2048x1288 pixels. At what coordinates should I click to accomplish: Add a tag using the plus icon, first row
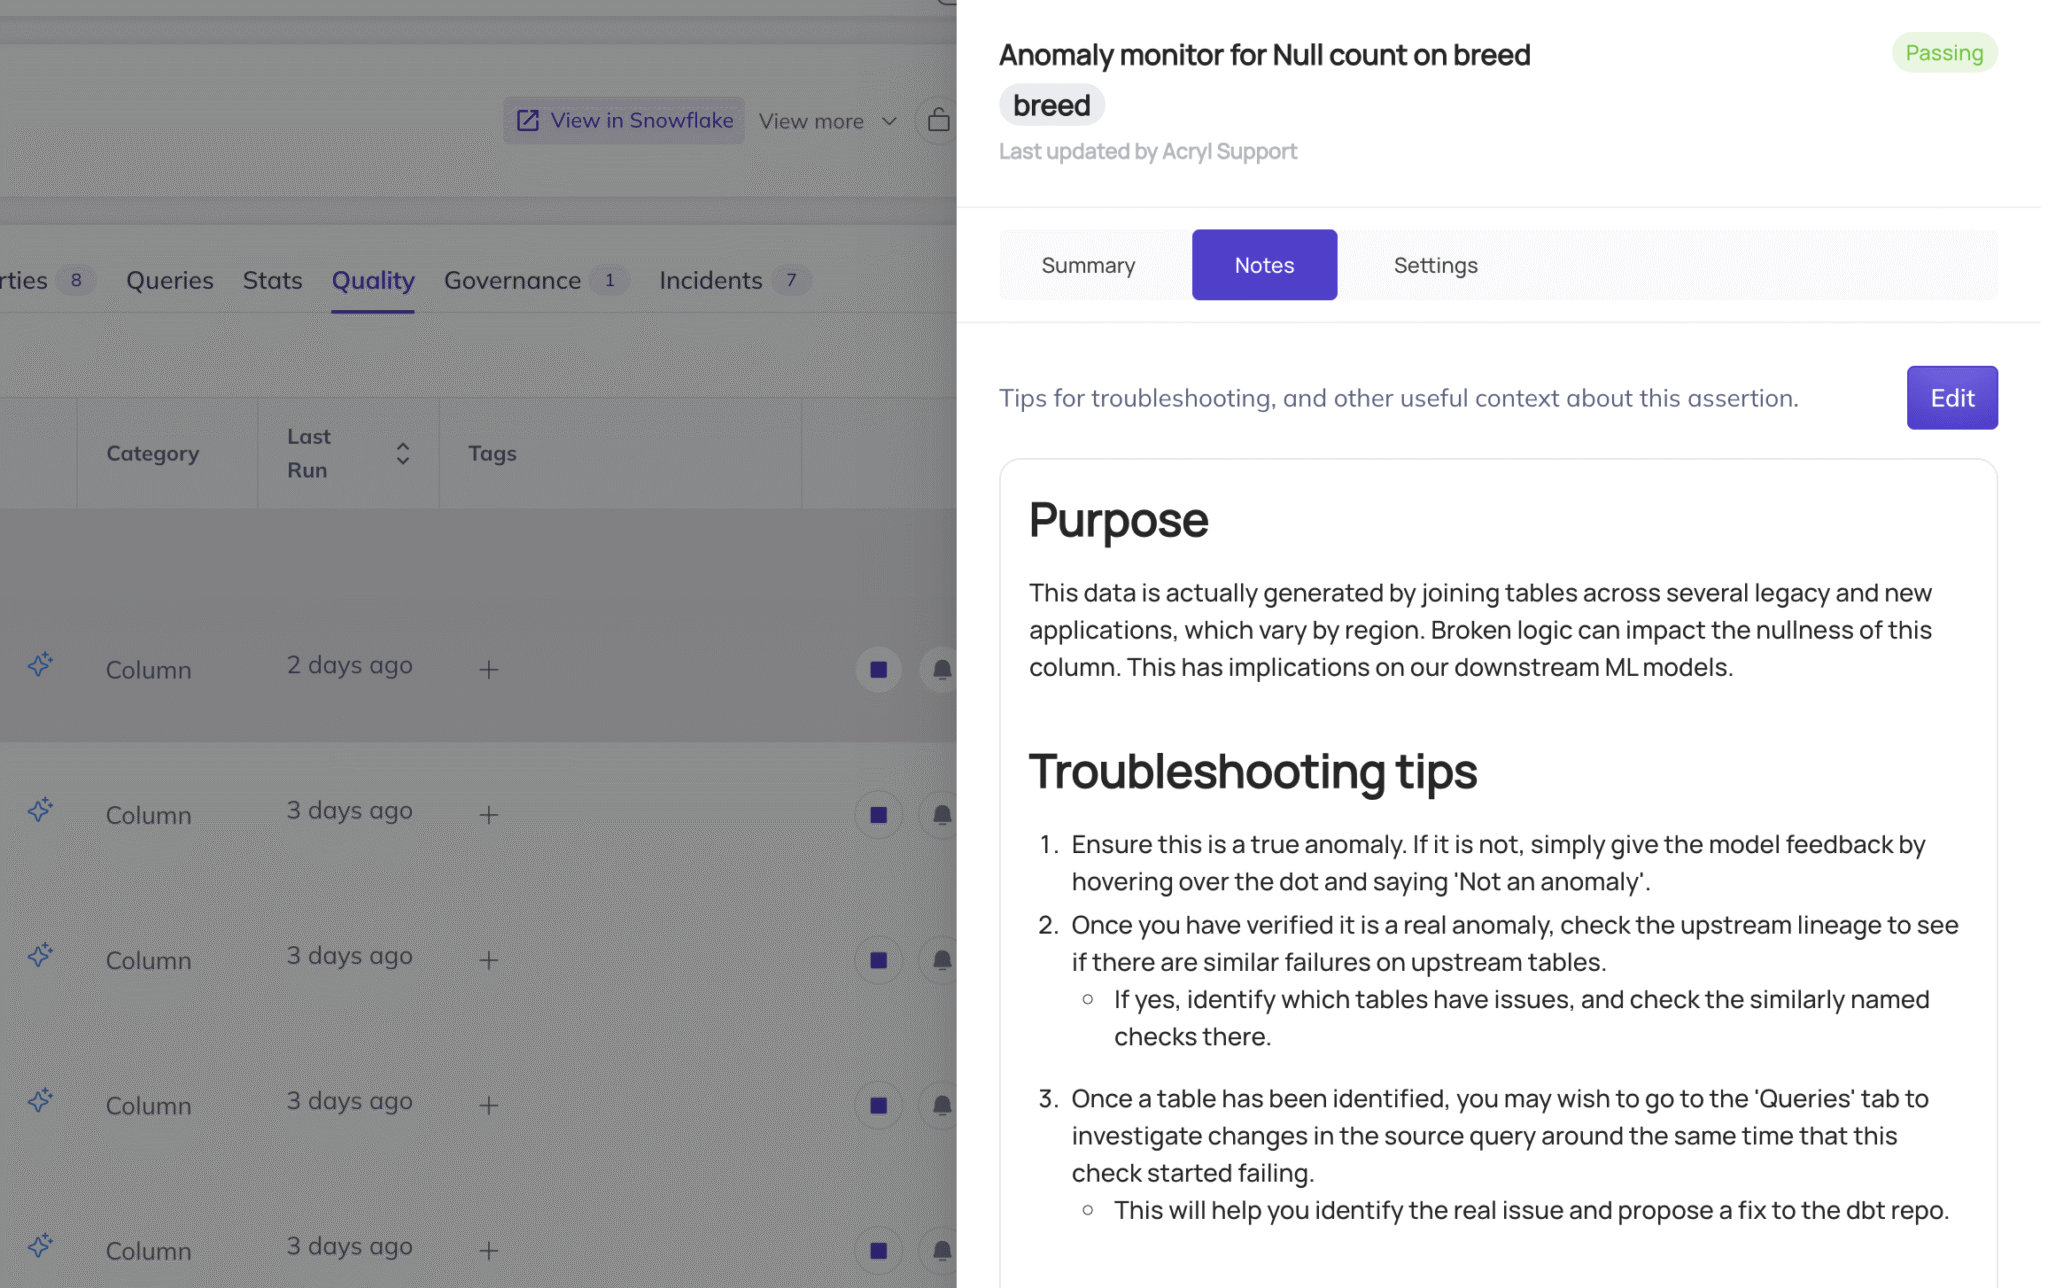[488, 670]
